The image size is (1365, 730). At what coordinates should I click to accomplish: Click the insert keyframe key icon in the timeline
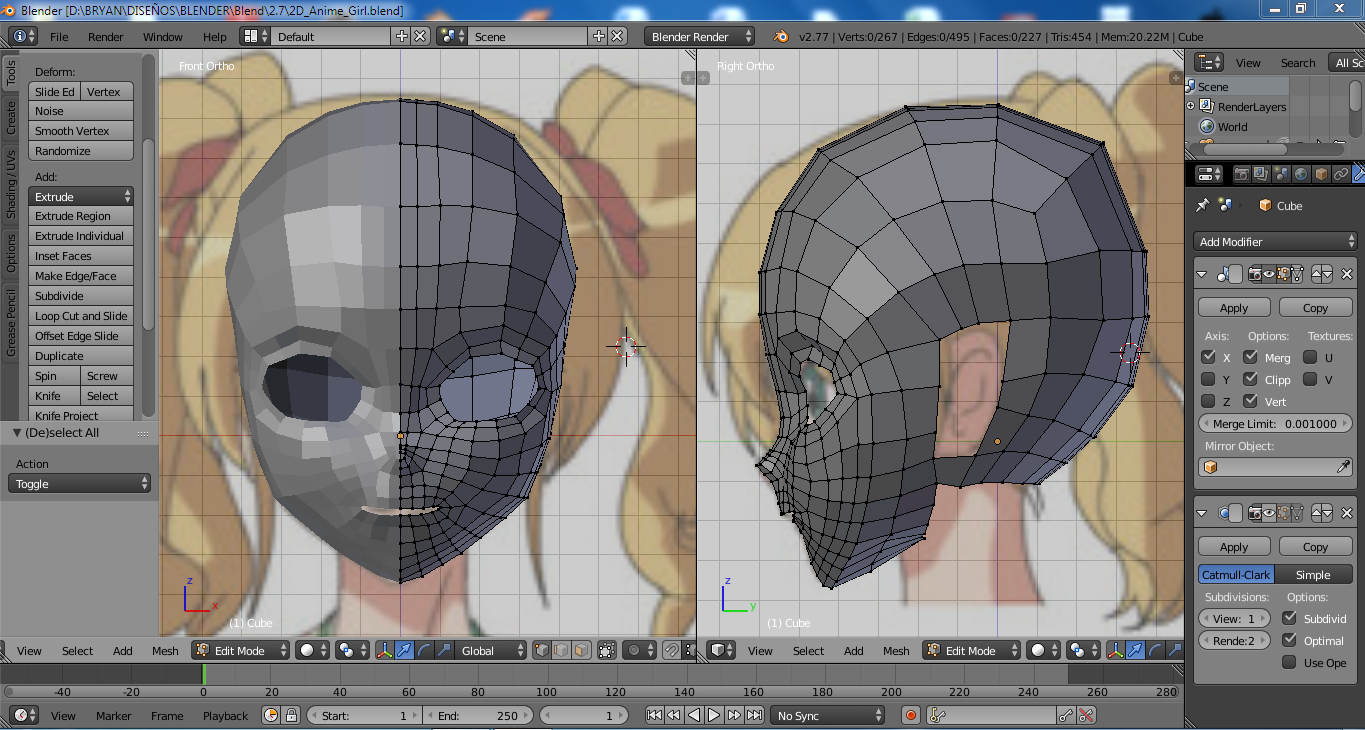1065,715
